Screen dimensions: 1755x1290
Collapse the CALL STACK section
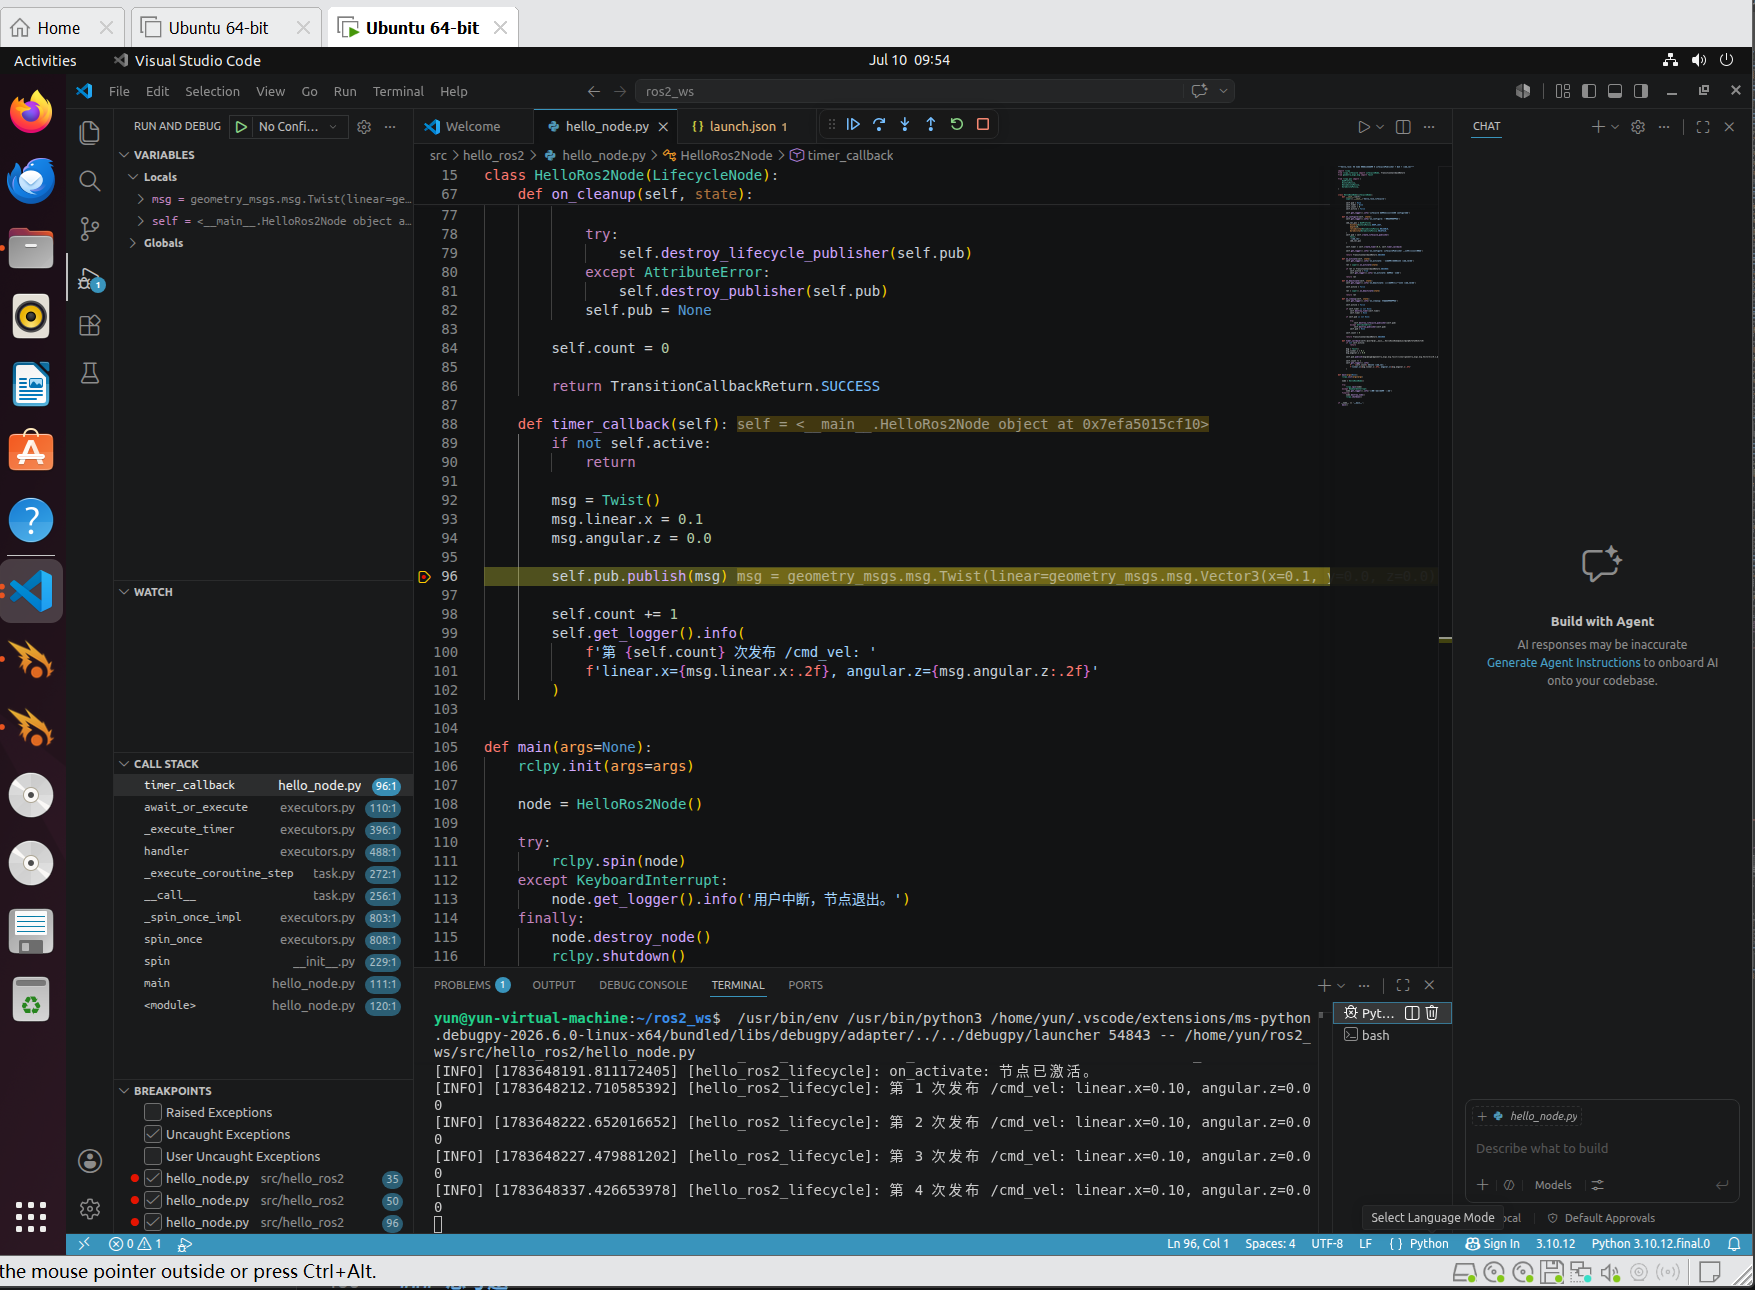tap(166, 764)
